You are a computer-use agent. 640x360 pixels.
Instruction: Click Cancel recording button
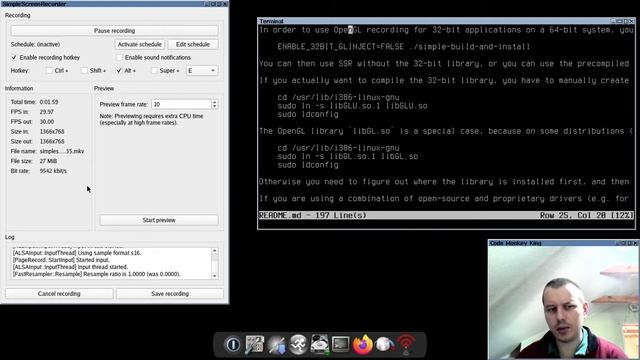(x=59, y=293)
